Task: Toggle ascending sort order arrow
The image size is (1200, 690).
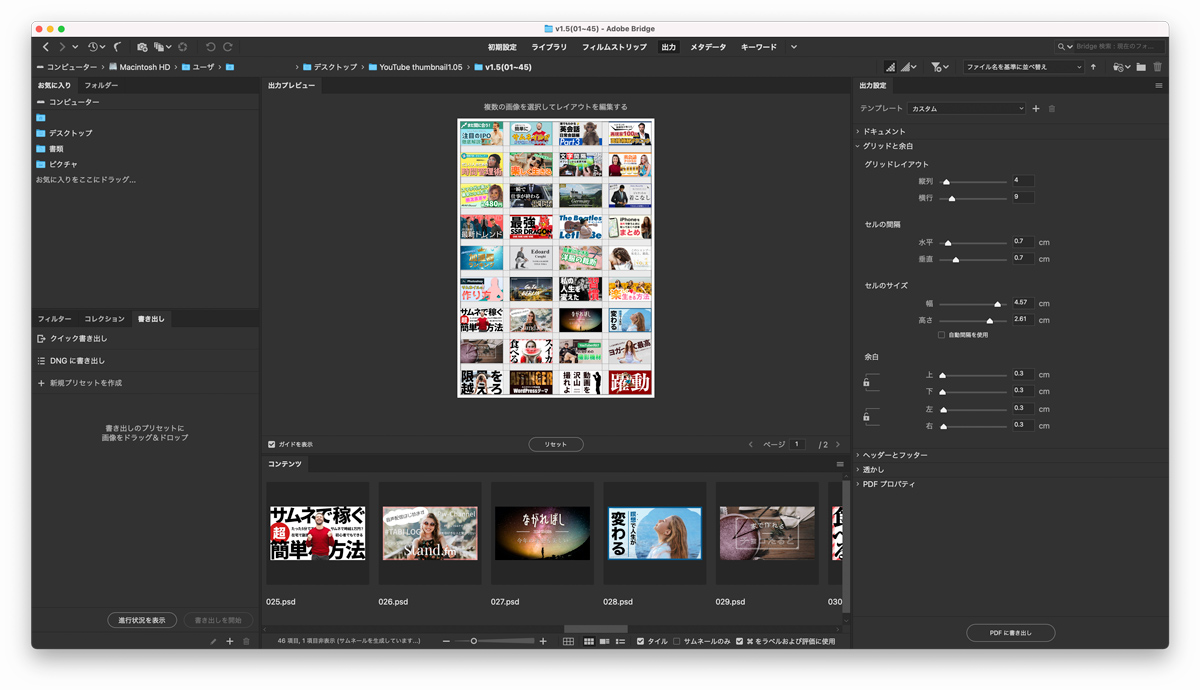Action: click(x=1093, y=67)
